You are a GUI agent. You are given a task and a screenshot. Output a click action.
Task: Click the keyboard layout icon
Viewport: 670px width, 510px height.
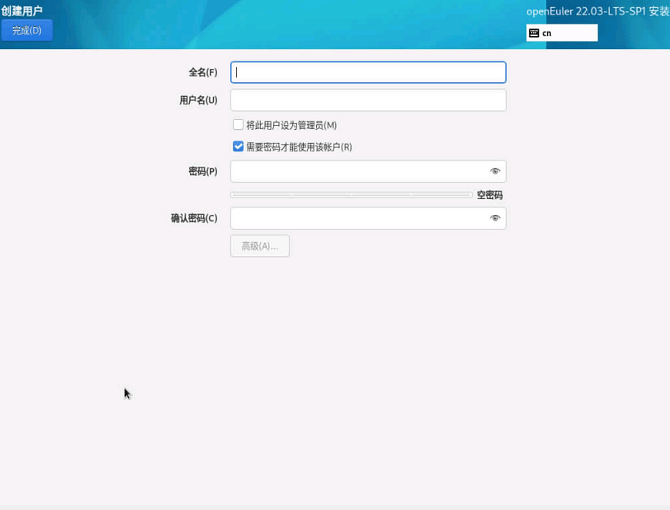(534, 33)
